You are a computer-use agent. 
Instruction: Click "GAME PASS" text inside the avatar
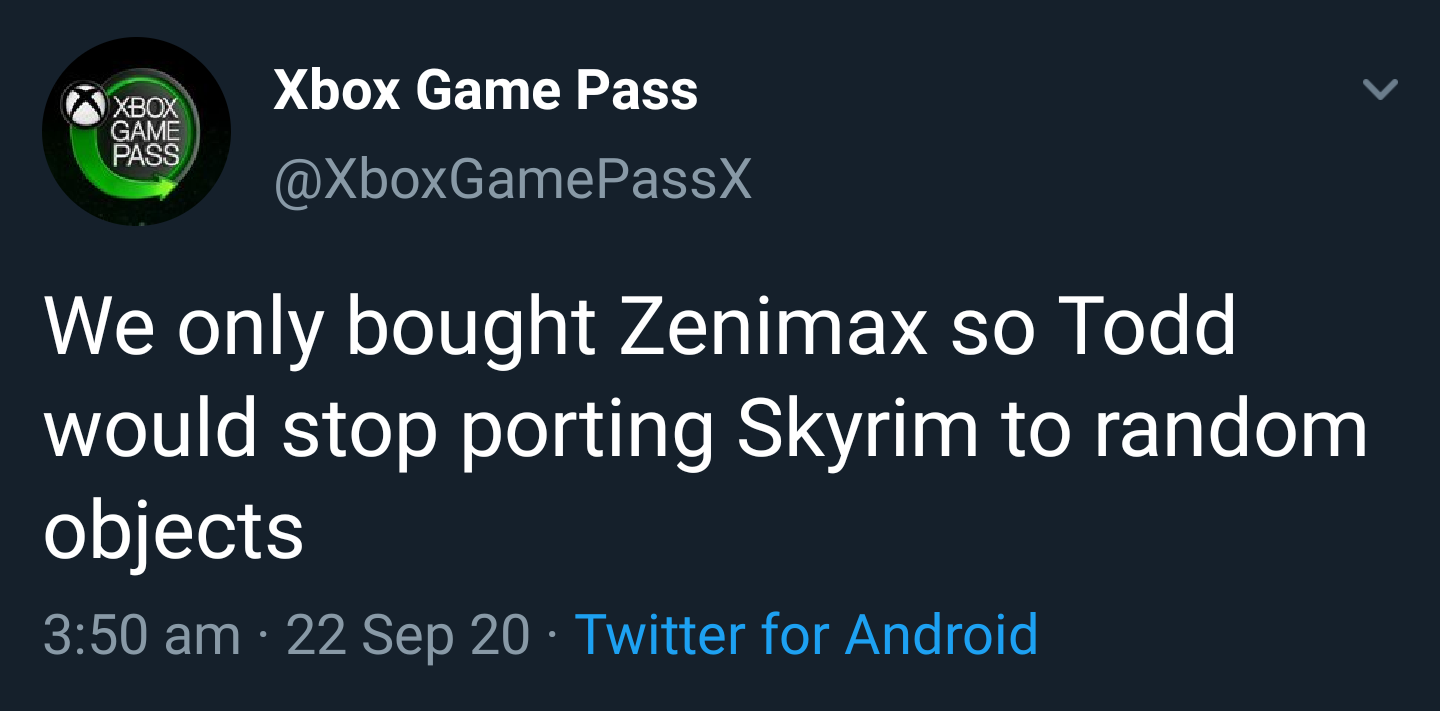[146, 143]
